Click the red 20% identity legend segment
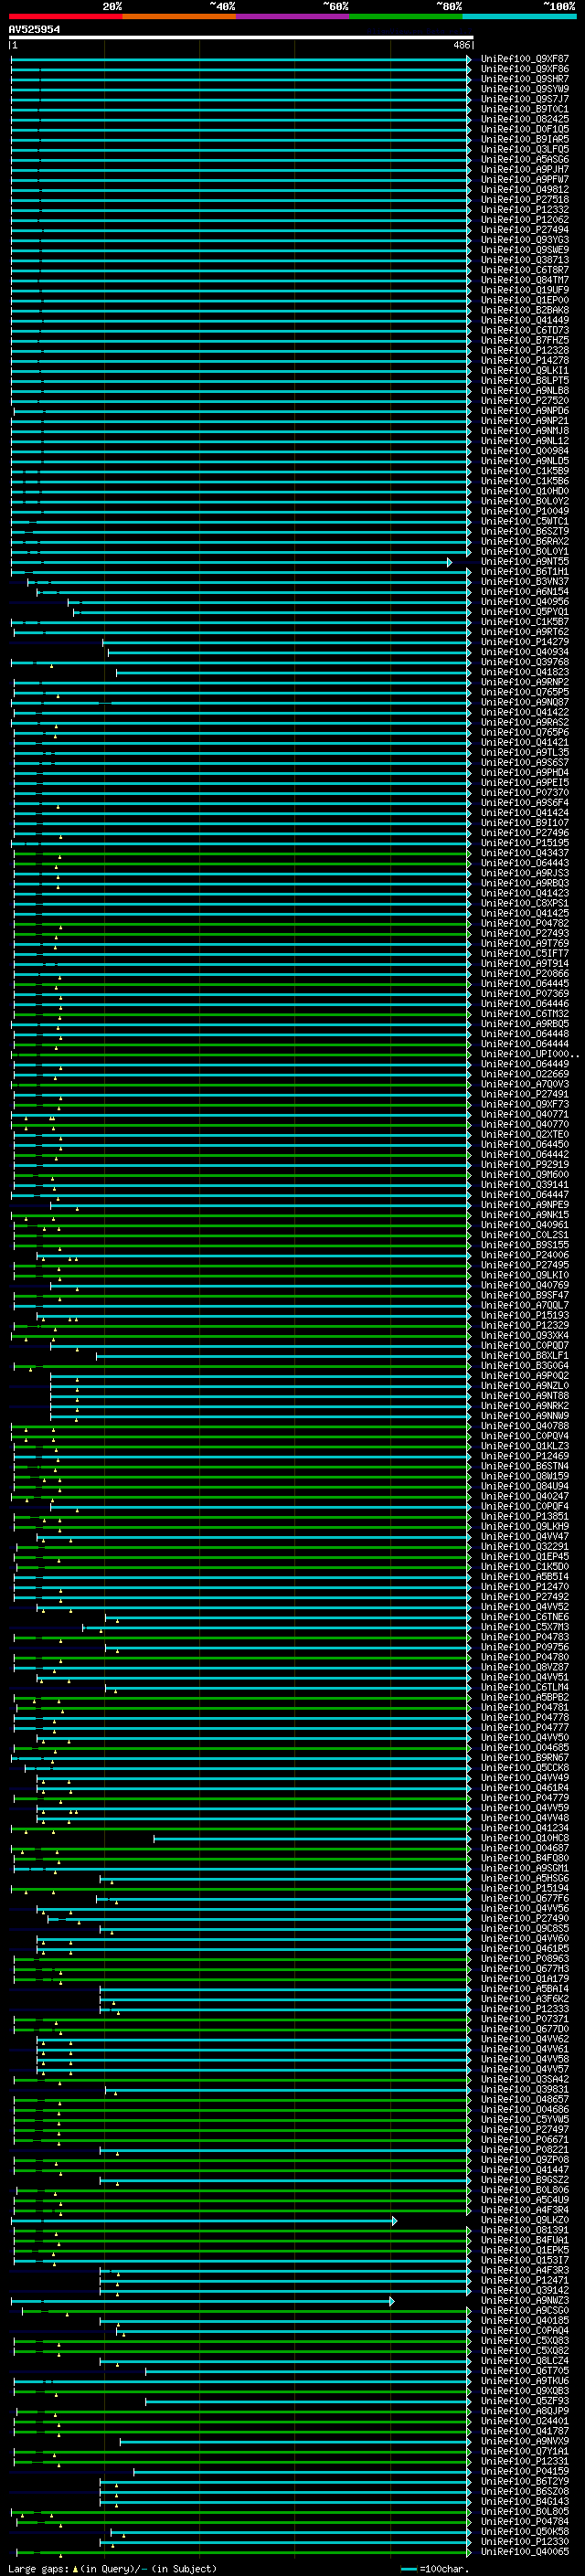585x2576 pixels. [65, 16]
